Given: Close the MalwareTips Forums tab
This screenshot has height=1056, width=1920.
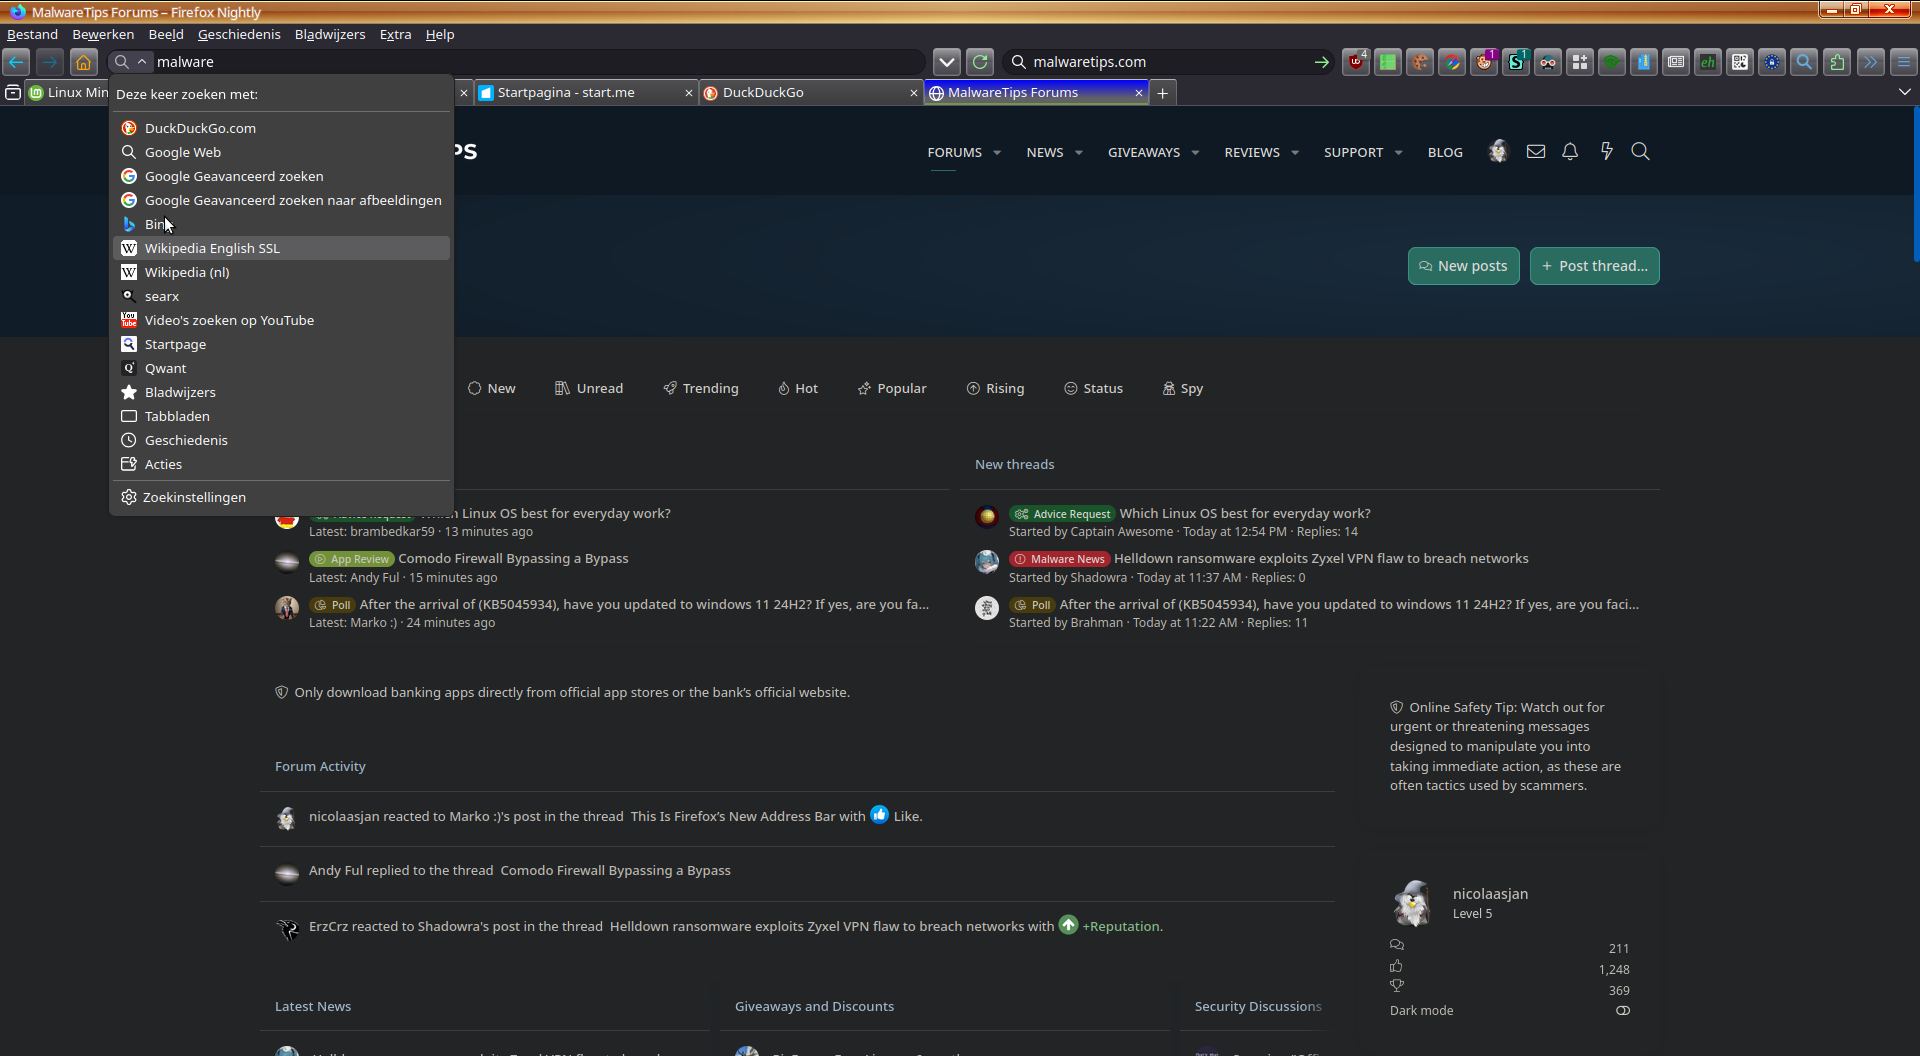Looking at the screenshot, I should (1138, 93).
